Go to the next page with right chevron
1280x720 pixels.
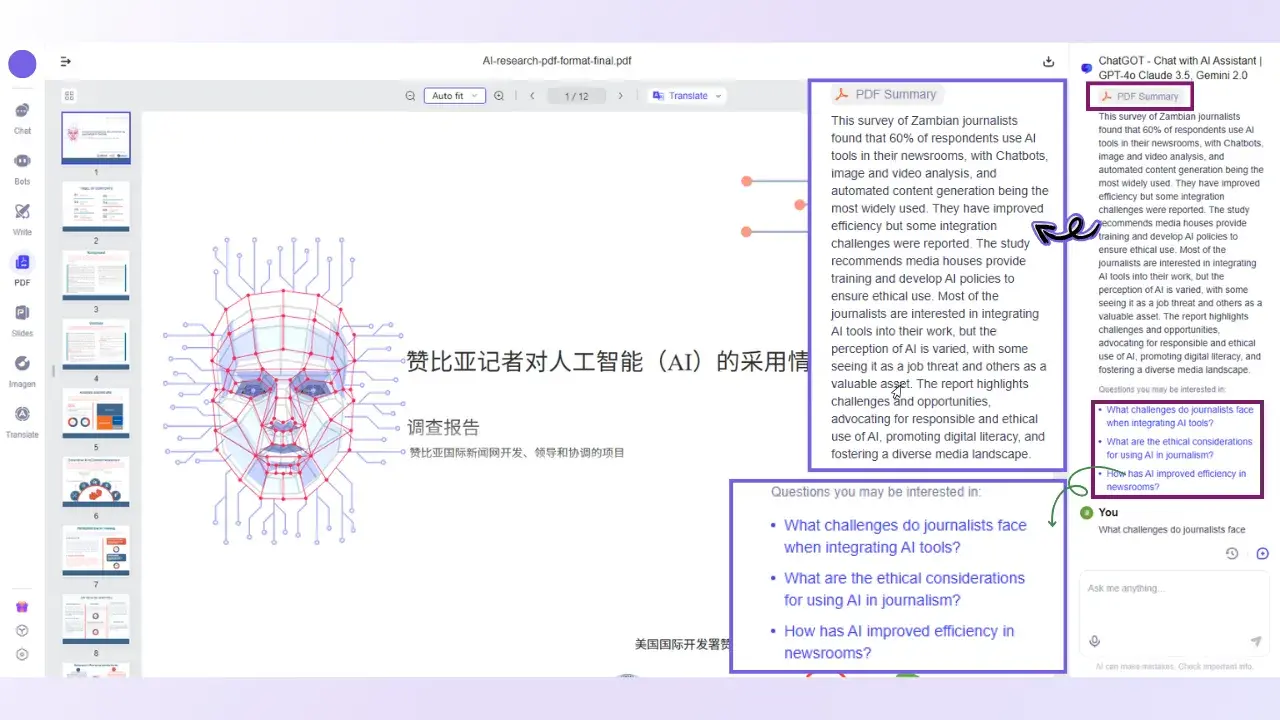(x=620, y=96)
